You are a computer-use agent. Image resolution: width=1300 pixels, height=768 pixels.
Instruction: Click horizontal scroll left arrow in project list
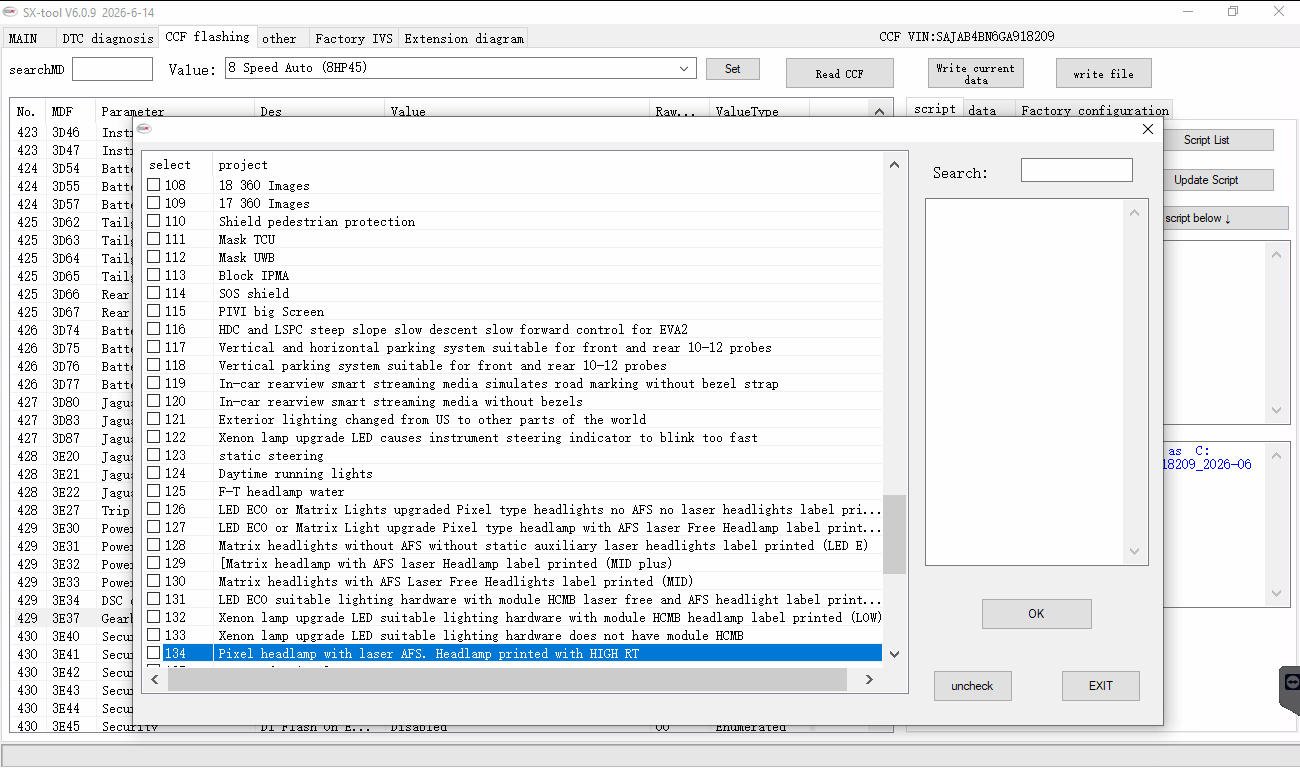pyautogui.click(x=155, y=679)
